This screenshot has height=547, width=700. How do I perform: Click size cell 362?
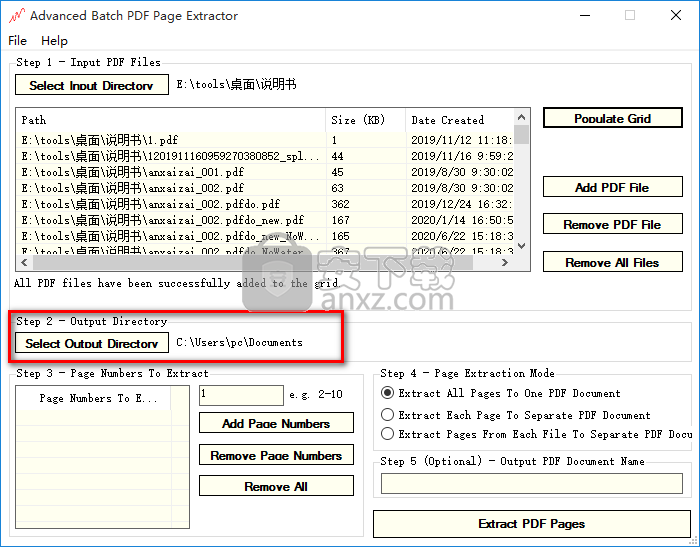pos(366,204)
